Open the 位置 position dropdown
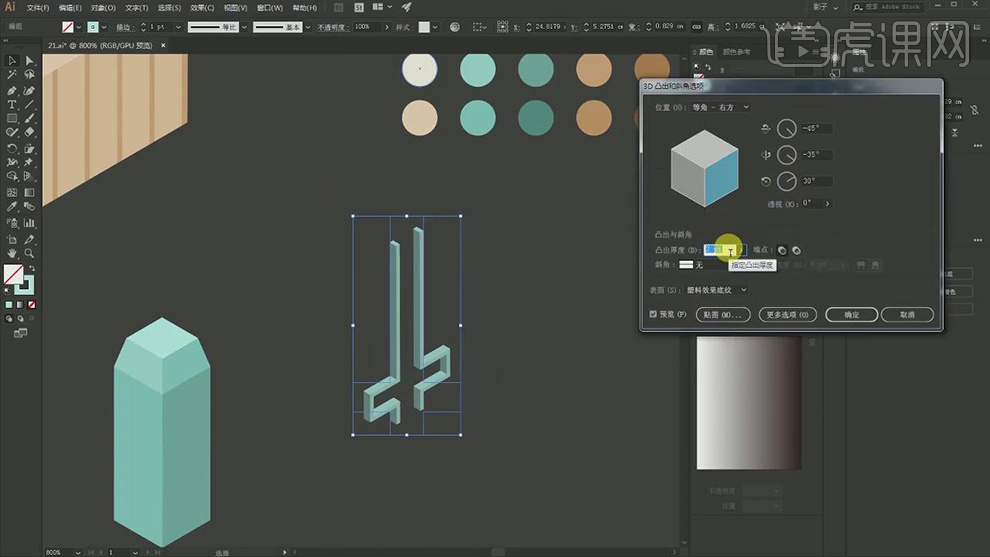Screen dimensions: 990x557 (718, 107)
